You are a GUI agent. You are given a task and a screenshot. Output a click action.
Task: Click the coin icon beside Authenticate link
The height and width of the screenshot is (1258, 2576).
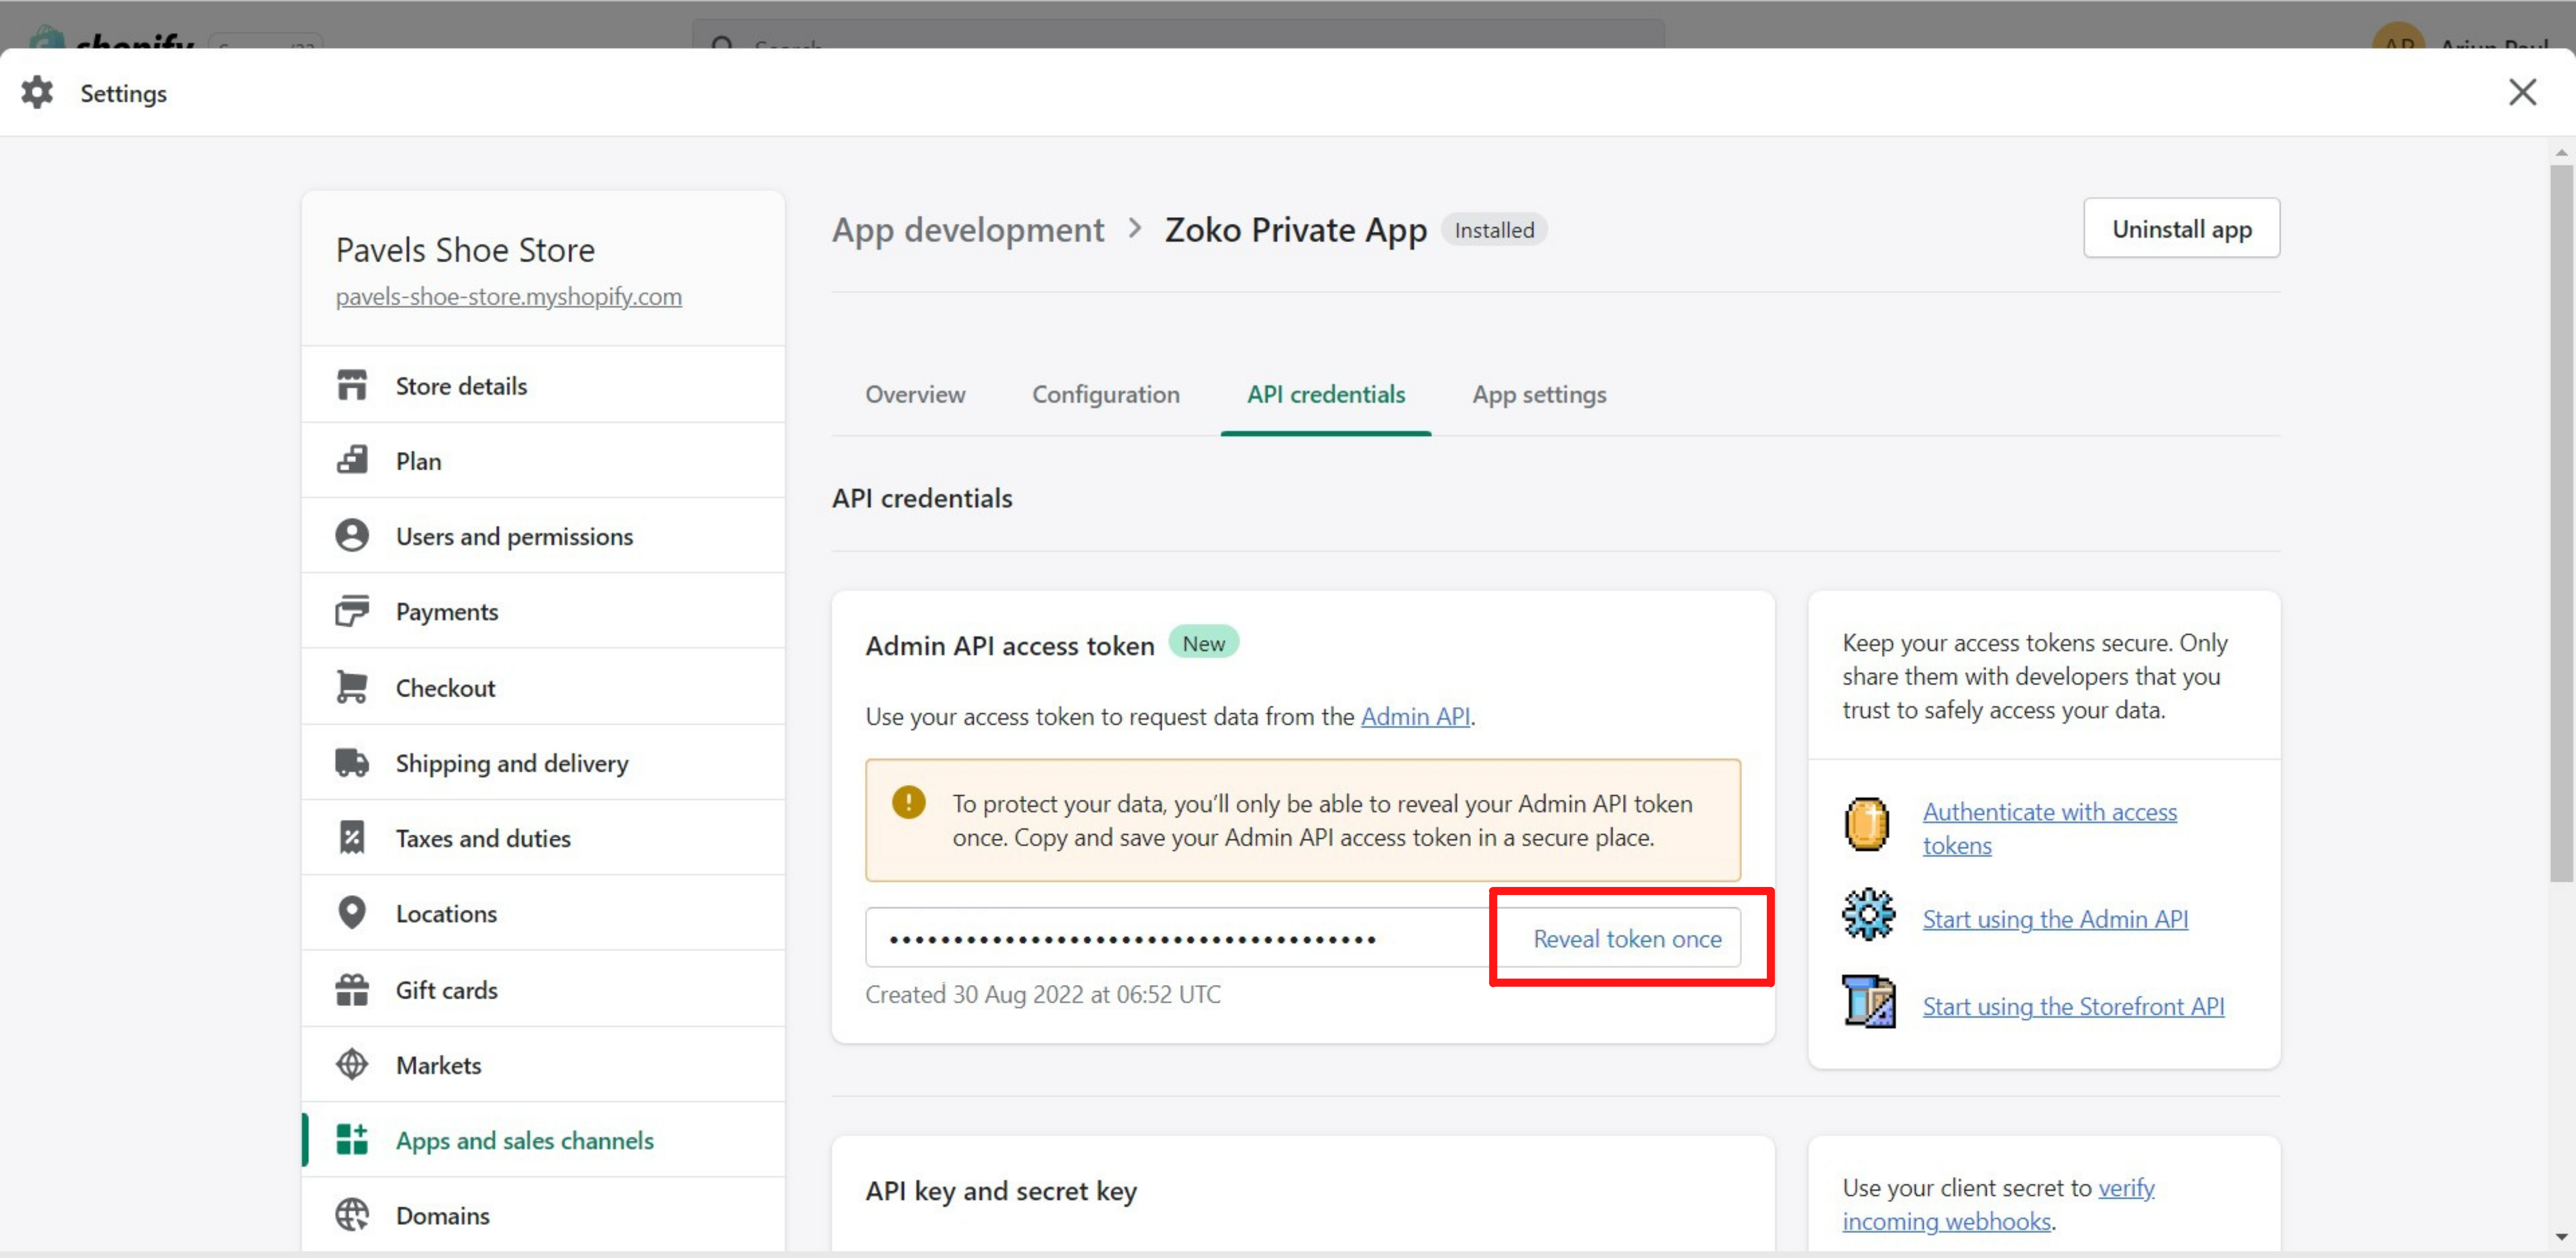tap(1867, 825)
